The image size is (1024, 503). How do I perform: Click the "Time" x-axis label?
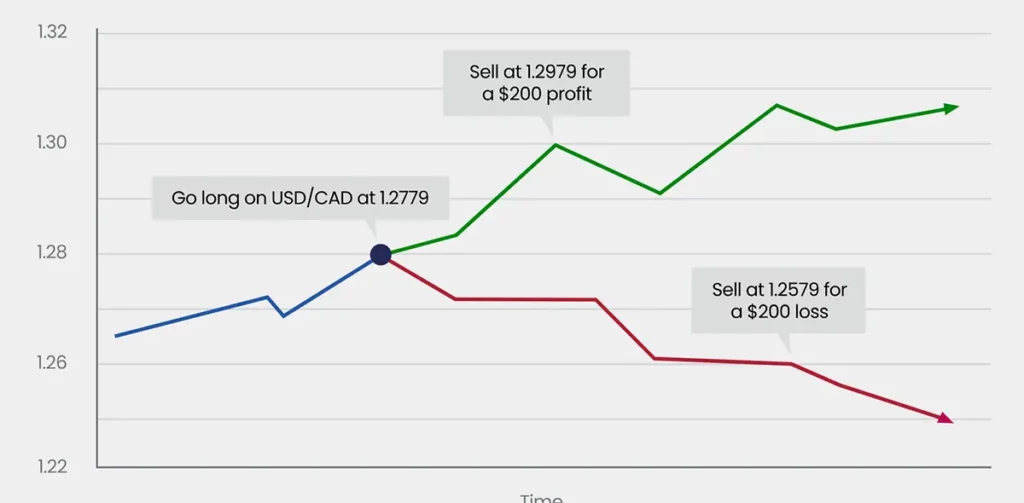point(541,497)
